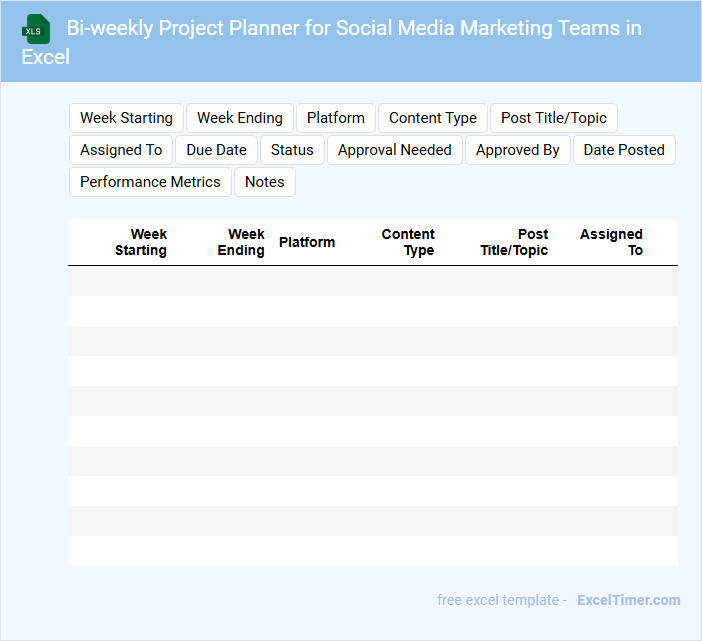Click the Due Date tag
The image size is (702, 641).
(216, 150)
